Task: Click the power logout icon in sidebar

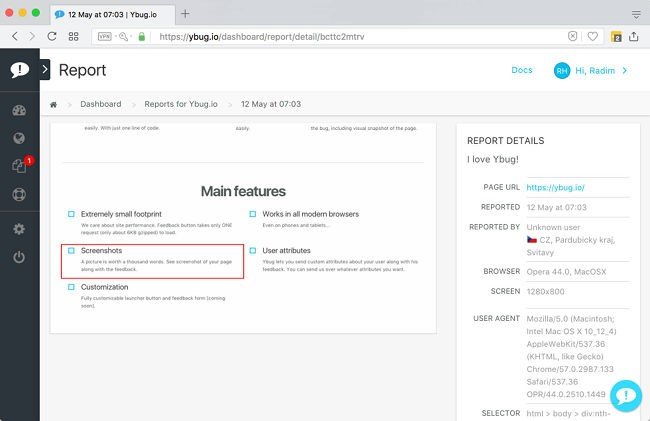Action: [x=19, y=257]
